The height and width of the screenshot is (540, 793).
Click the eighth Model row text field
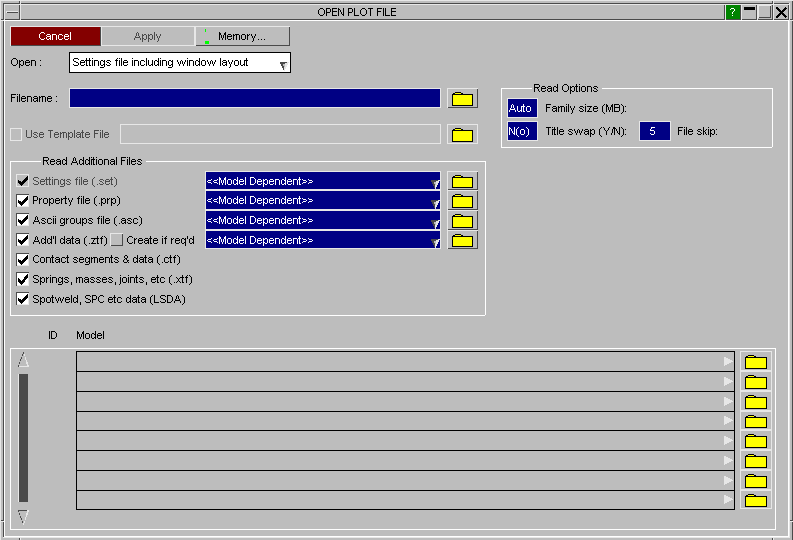[405, 500]
